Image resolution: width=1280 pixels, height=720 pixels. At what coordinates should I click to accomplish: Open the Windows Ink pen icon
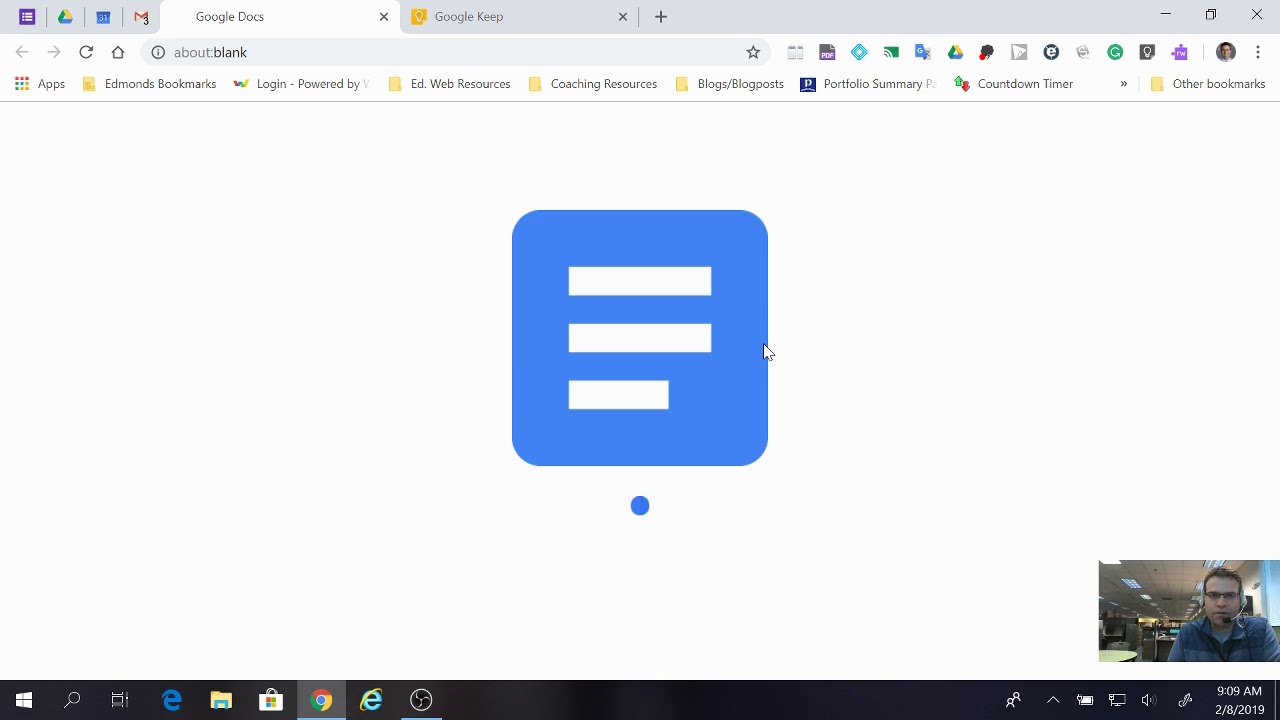[x=1185, y=700]
